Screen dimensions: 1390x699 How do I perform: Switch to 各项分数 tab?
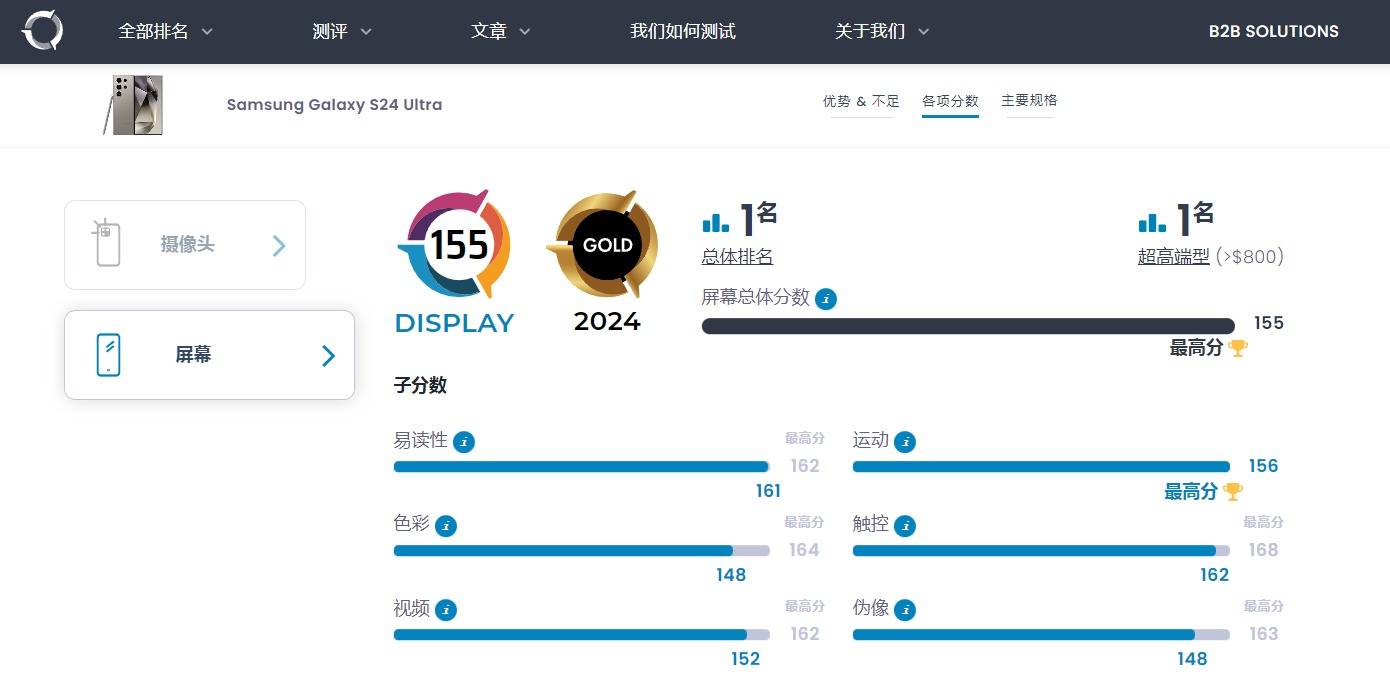[x=950, y=101]
